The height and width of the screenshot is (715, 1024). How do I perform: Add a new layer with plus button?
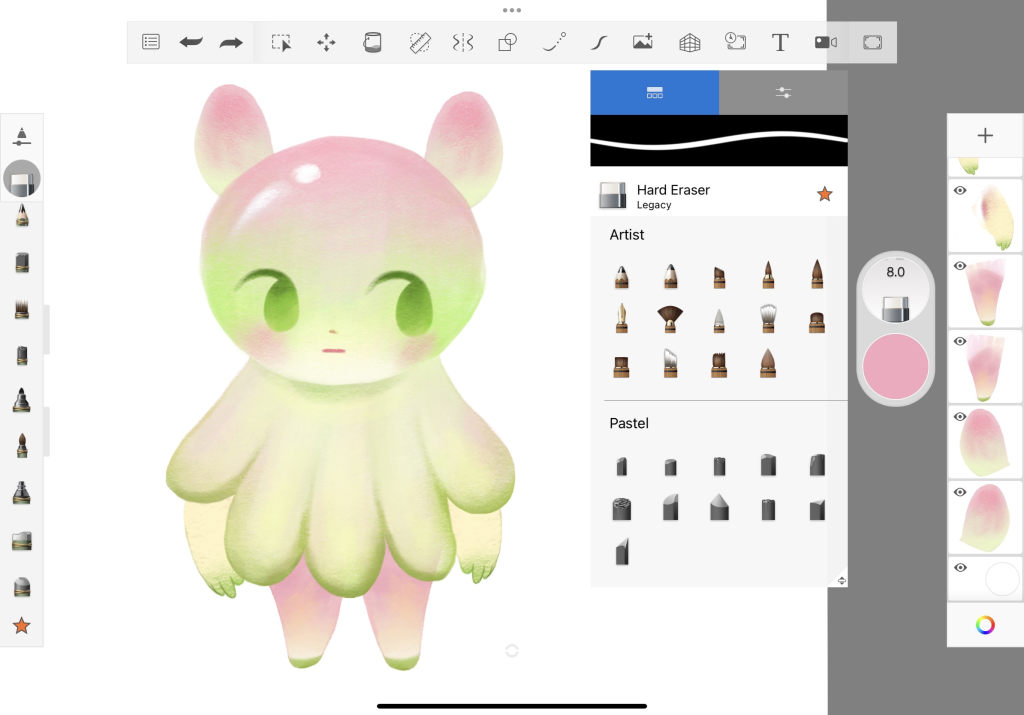[985, 135]
